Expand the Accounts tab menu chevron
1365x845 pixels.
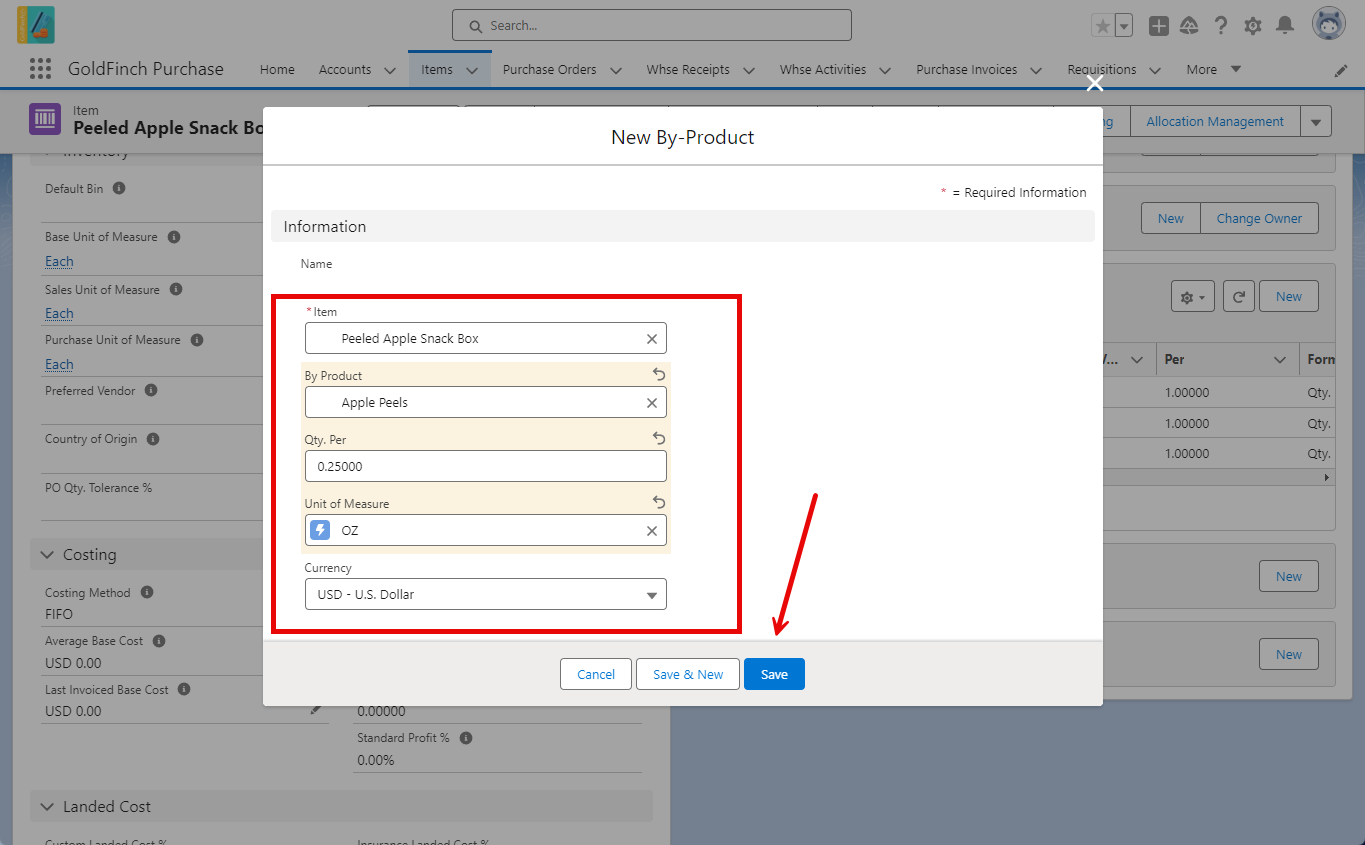coord(390,70)
